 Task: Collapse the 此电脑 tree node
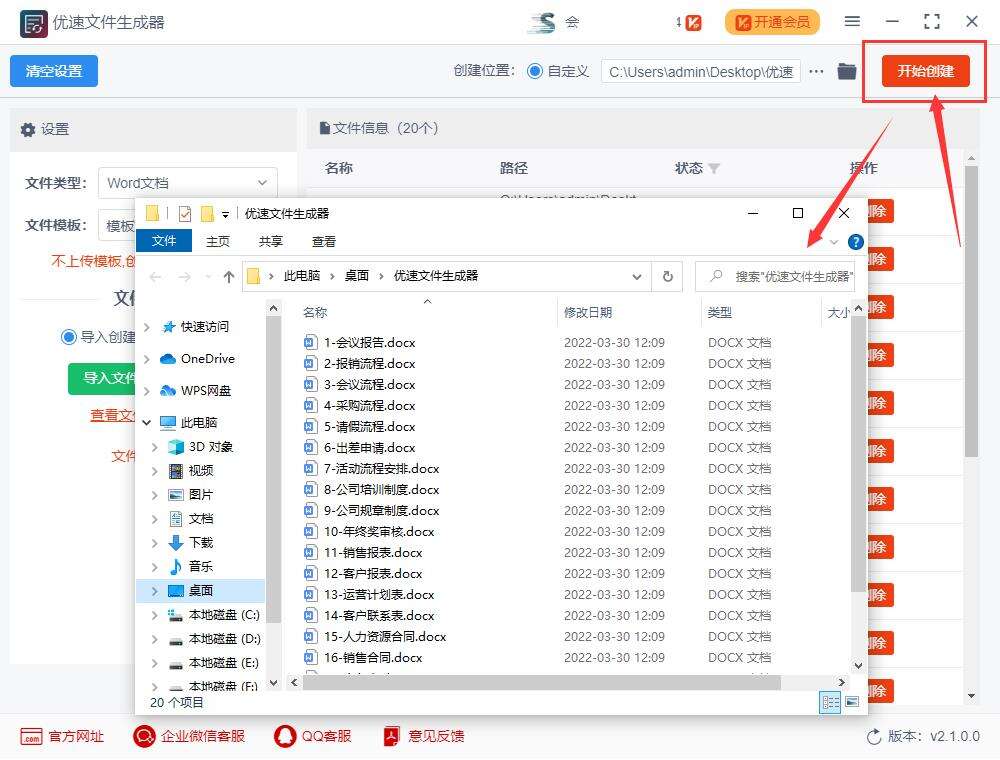click(147, 422)
